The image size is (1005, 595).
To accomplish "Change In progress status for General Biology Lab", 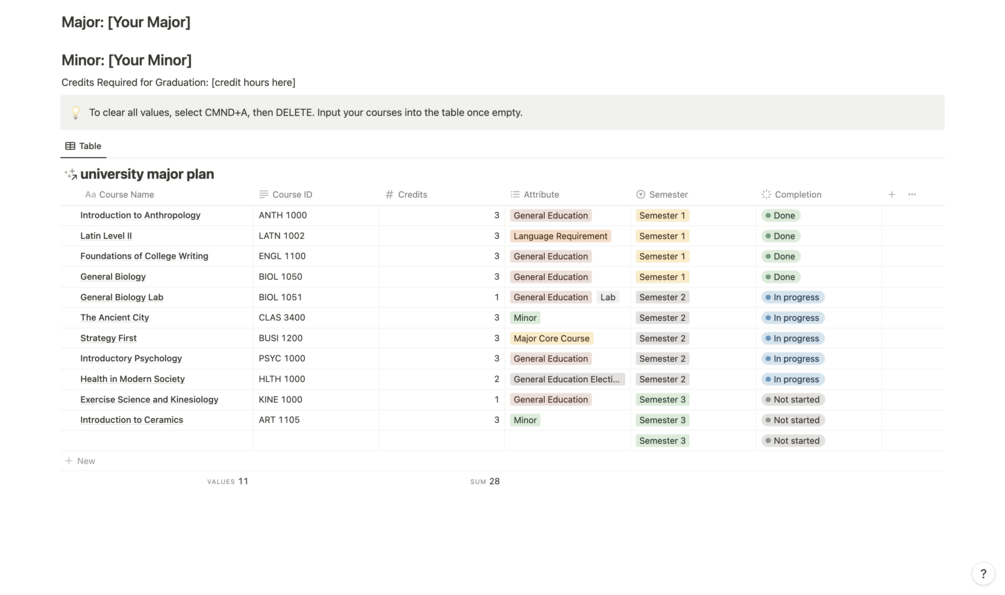I will (x=792, y=298).
